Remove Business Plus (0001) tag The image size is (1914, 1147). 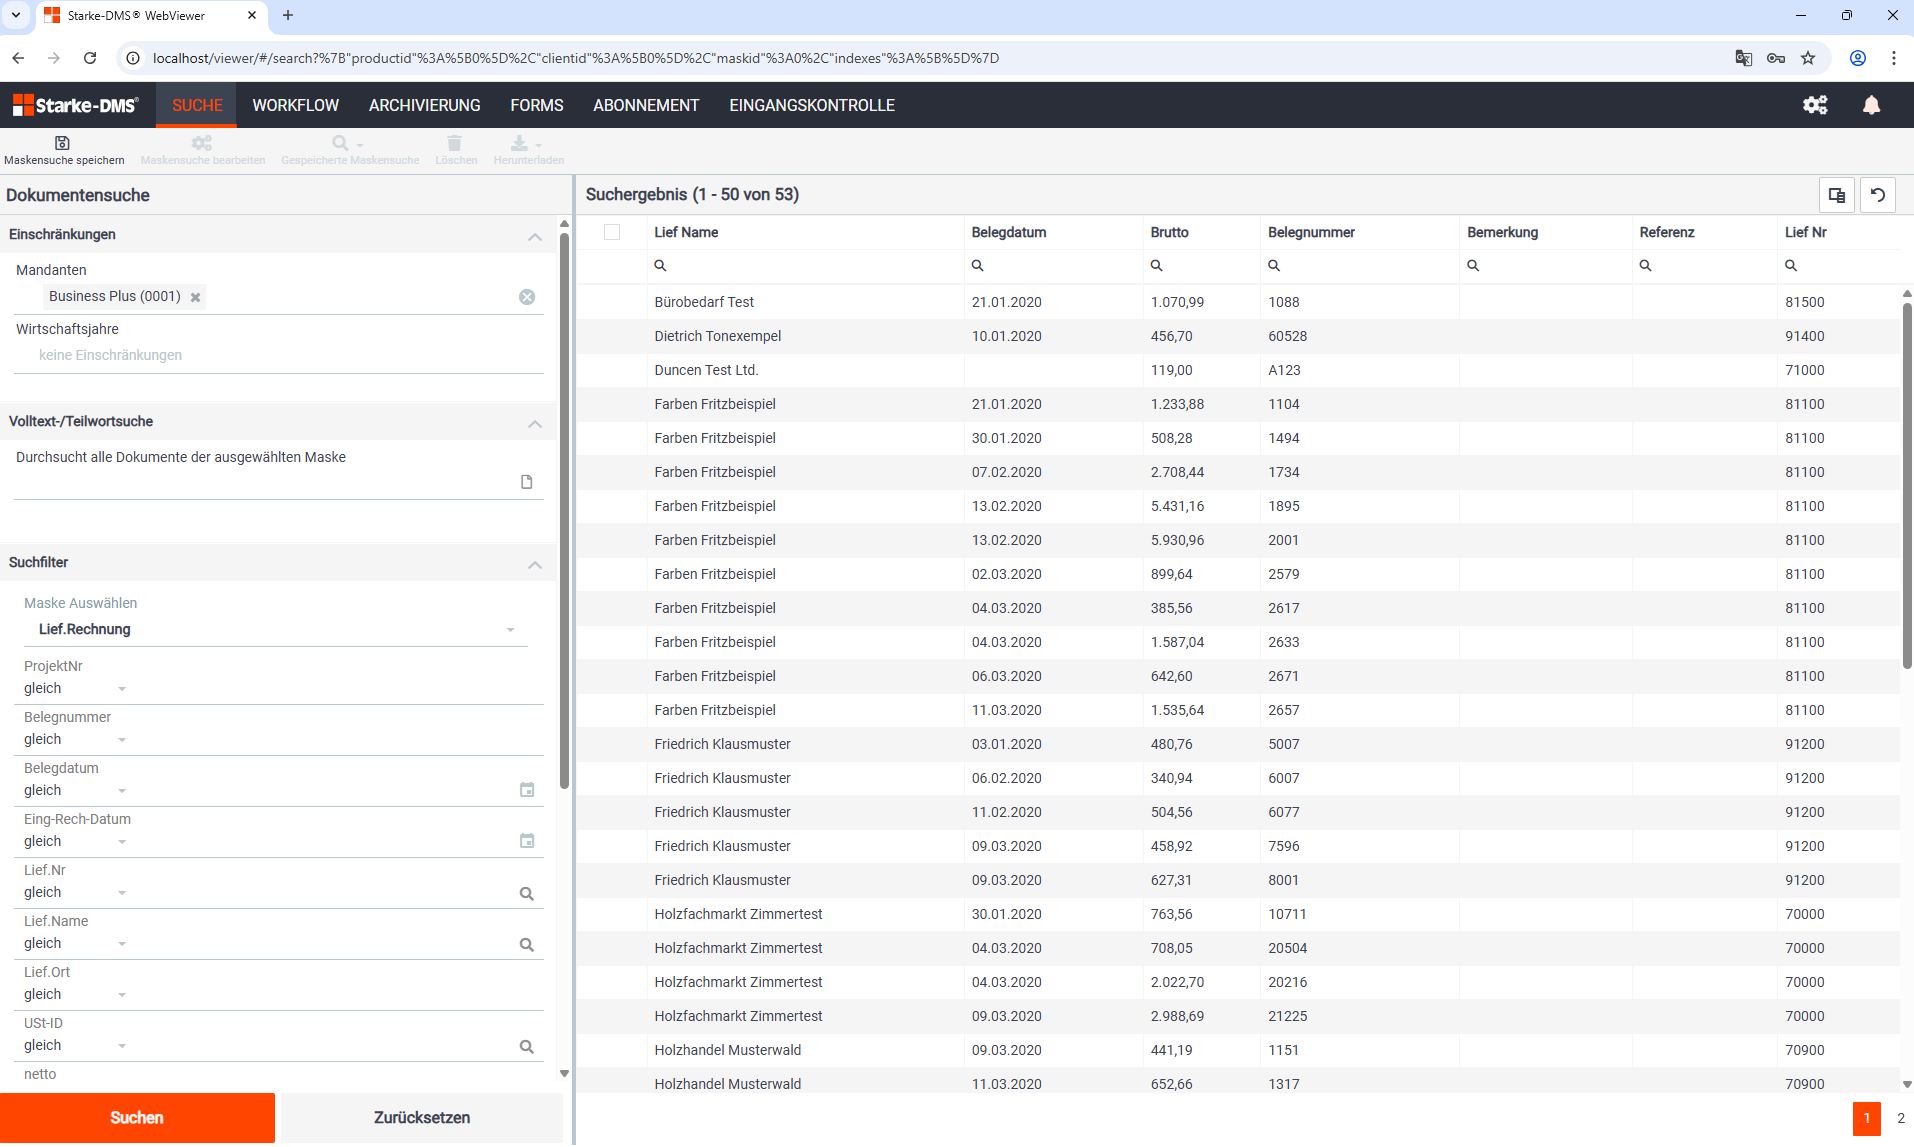pyautogui.click(x=196, y=297)
